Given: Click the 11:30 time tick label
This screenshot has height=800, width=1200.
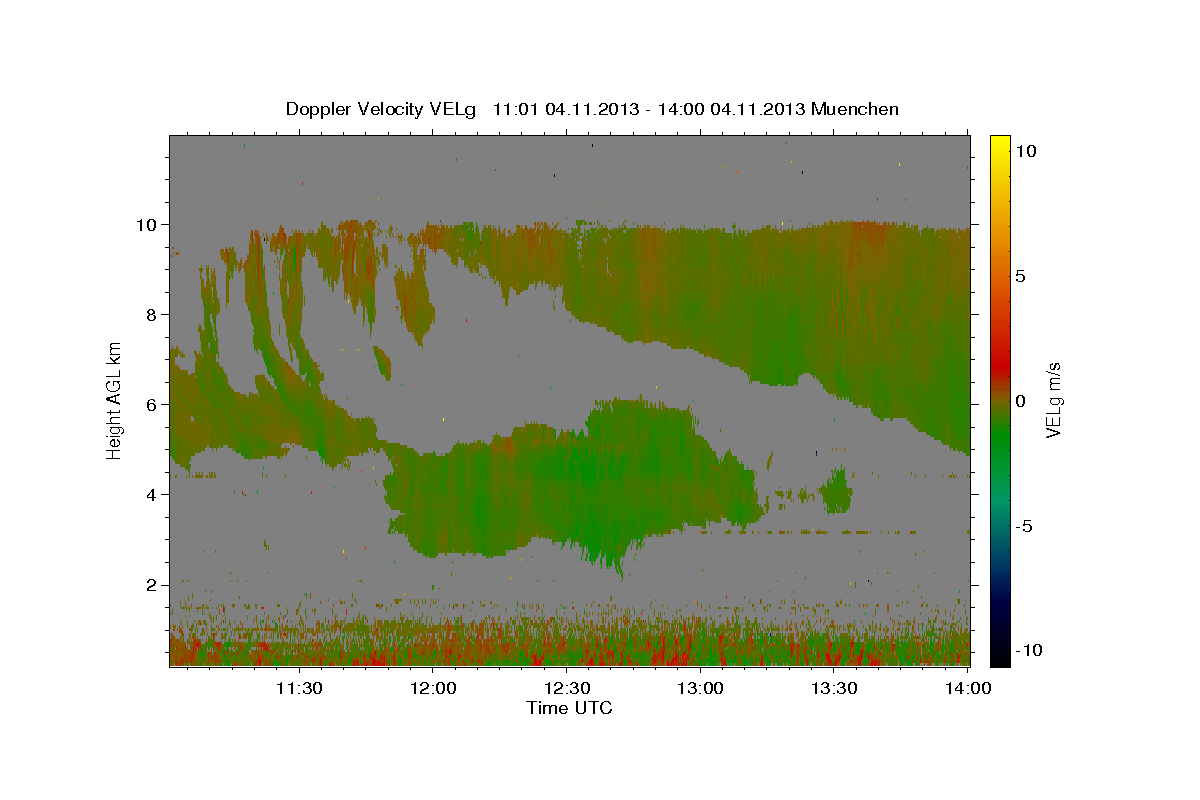Looking at the screenshot, I should coord(298,688).
